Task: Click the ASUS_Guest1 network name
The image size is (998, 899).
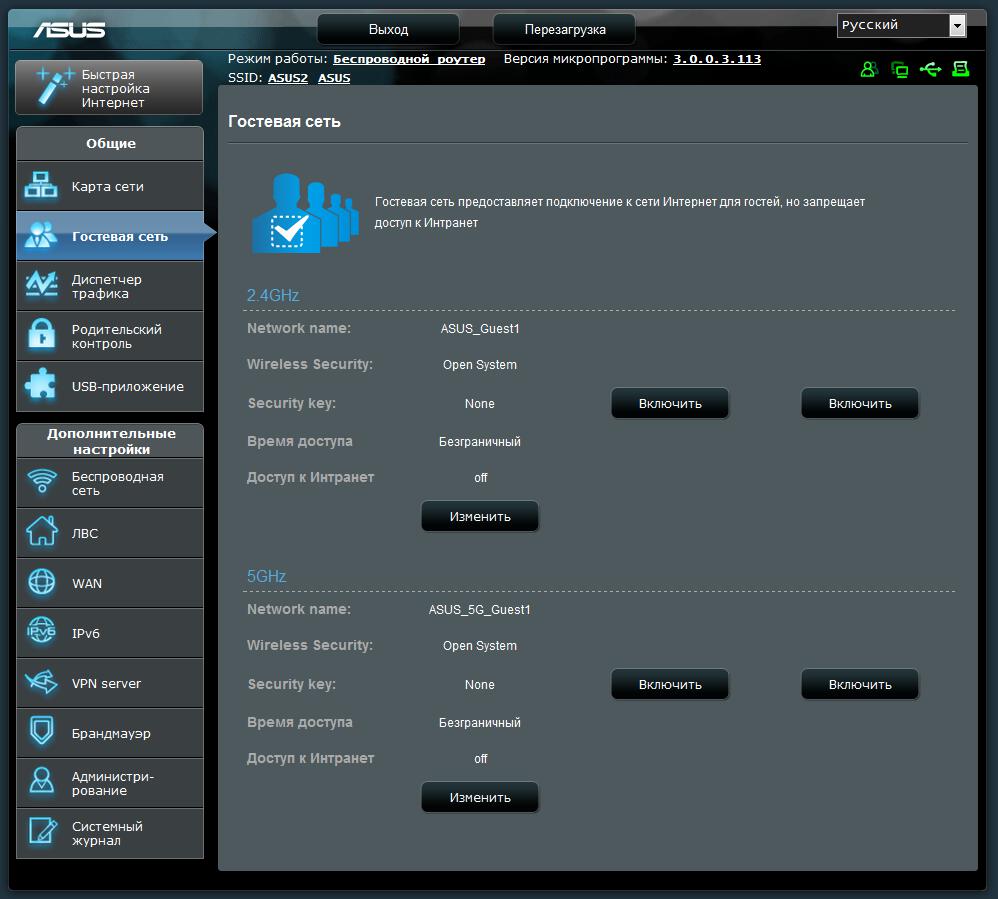Action: pyautogui.click(x=480, y=329)
